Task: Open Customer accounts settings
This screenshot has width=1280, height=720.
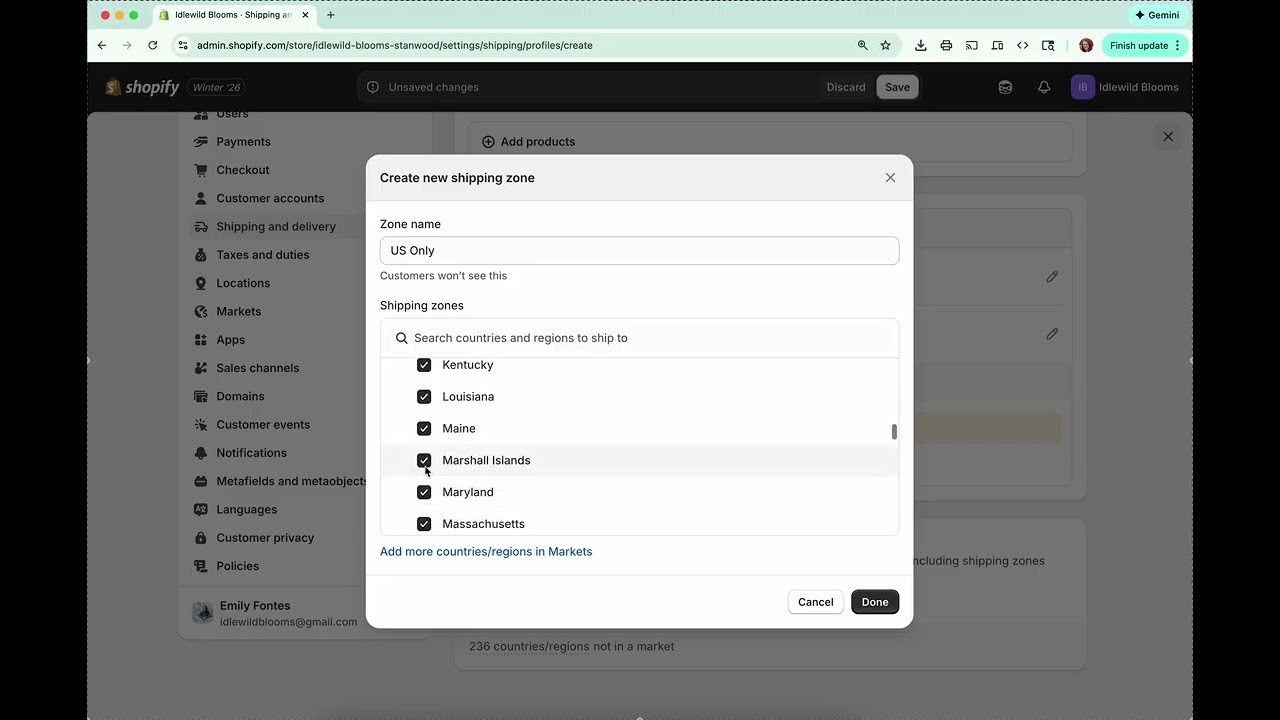Action: pos(270,198)
